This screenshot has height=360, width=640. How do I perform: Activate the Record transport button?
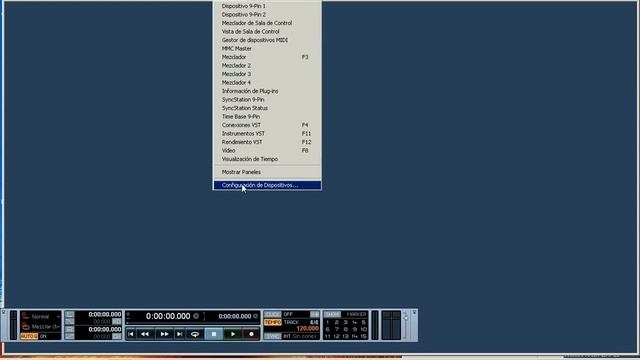click(x=251, y=334)
